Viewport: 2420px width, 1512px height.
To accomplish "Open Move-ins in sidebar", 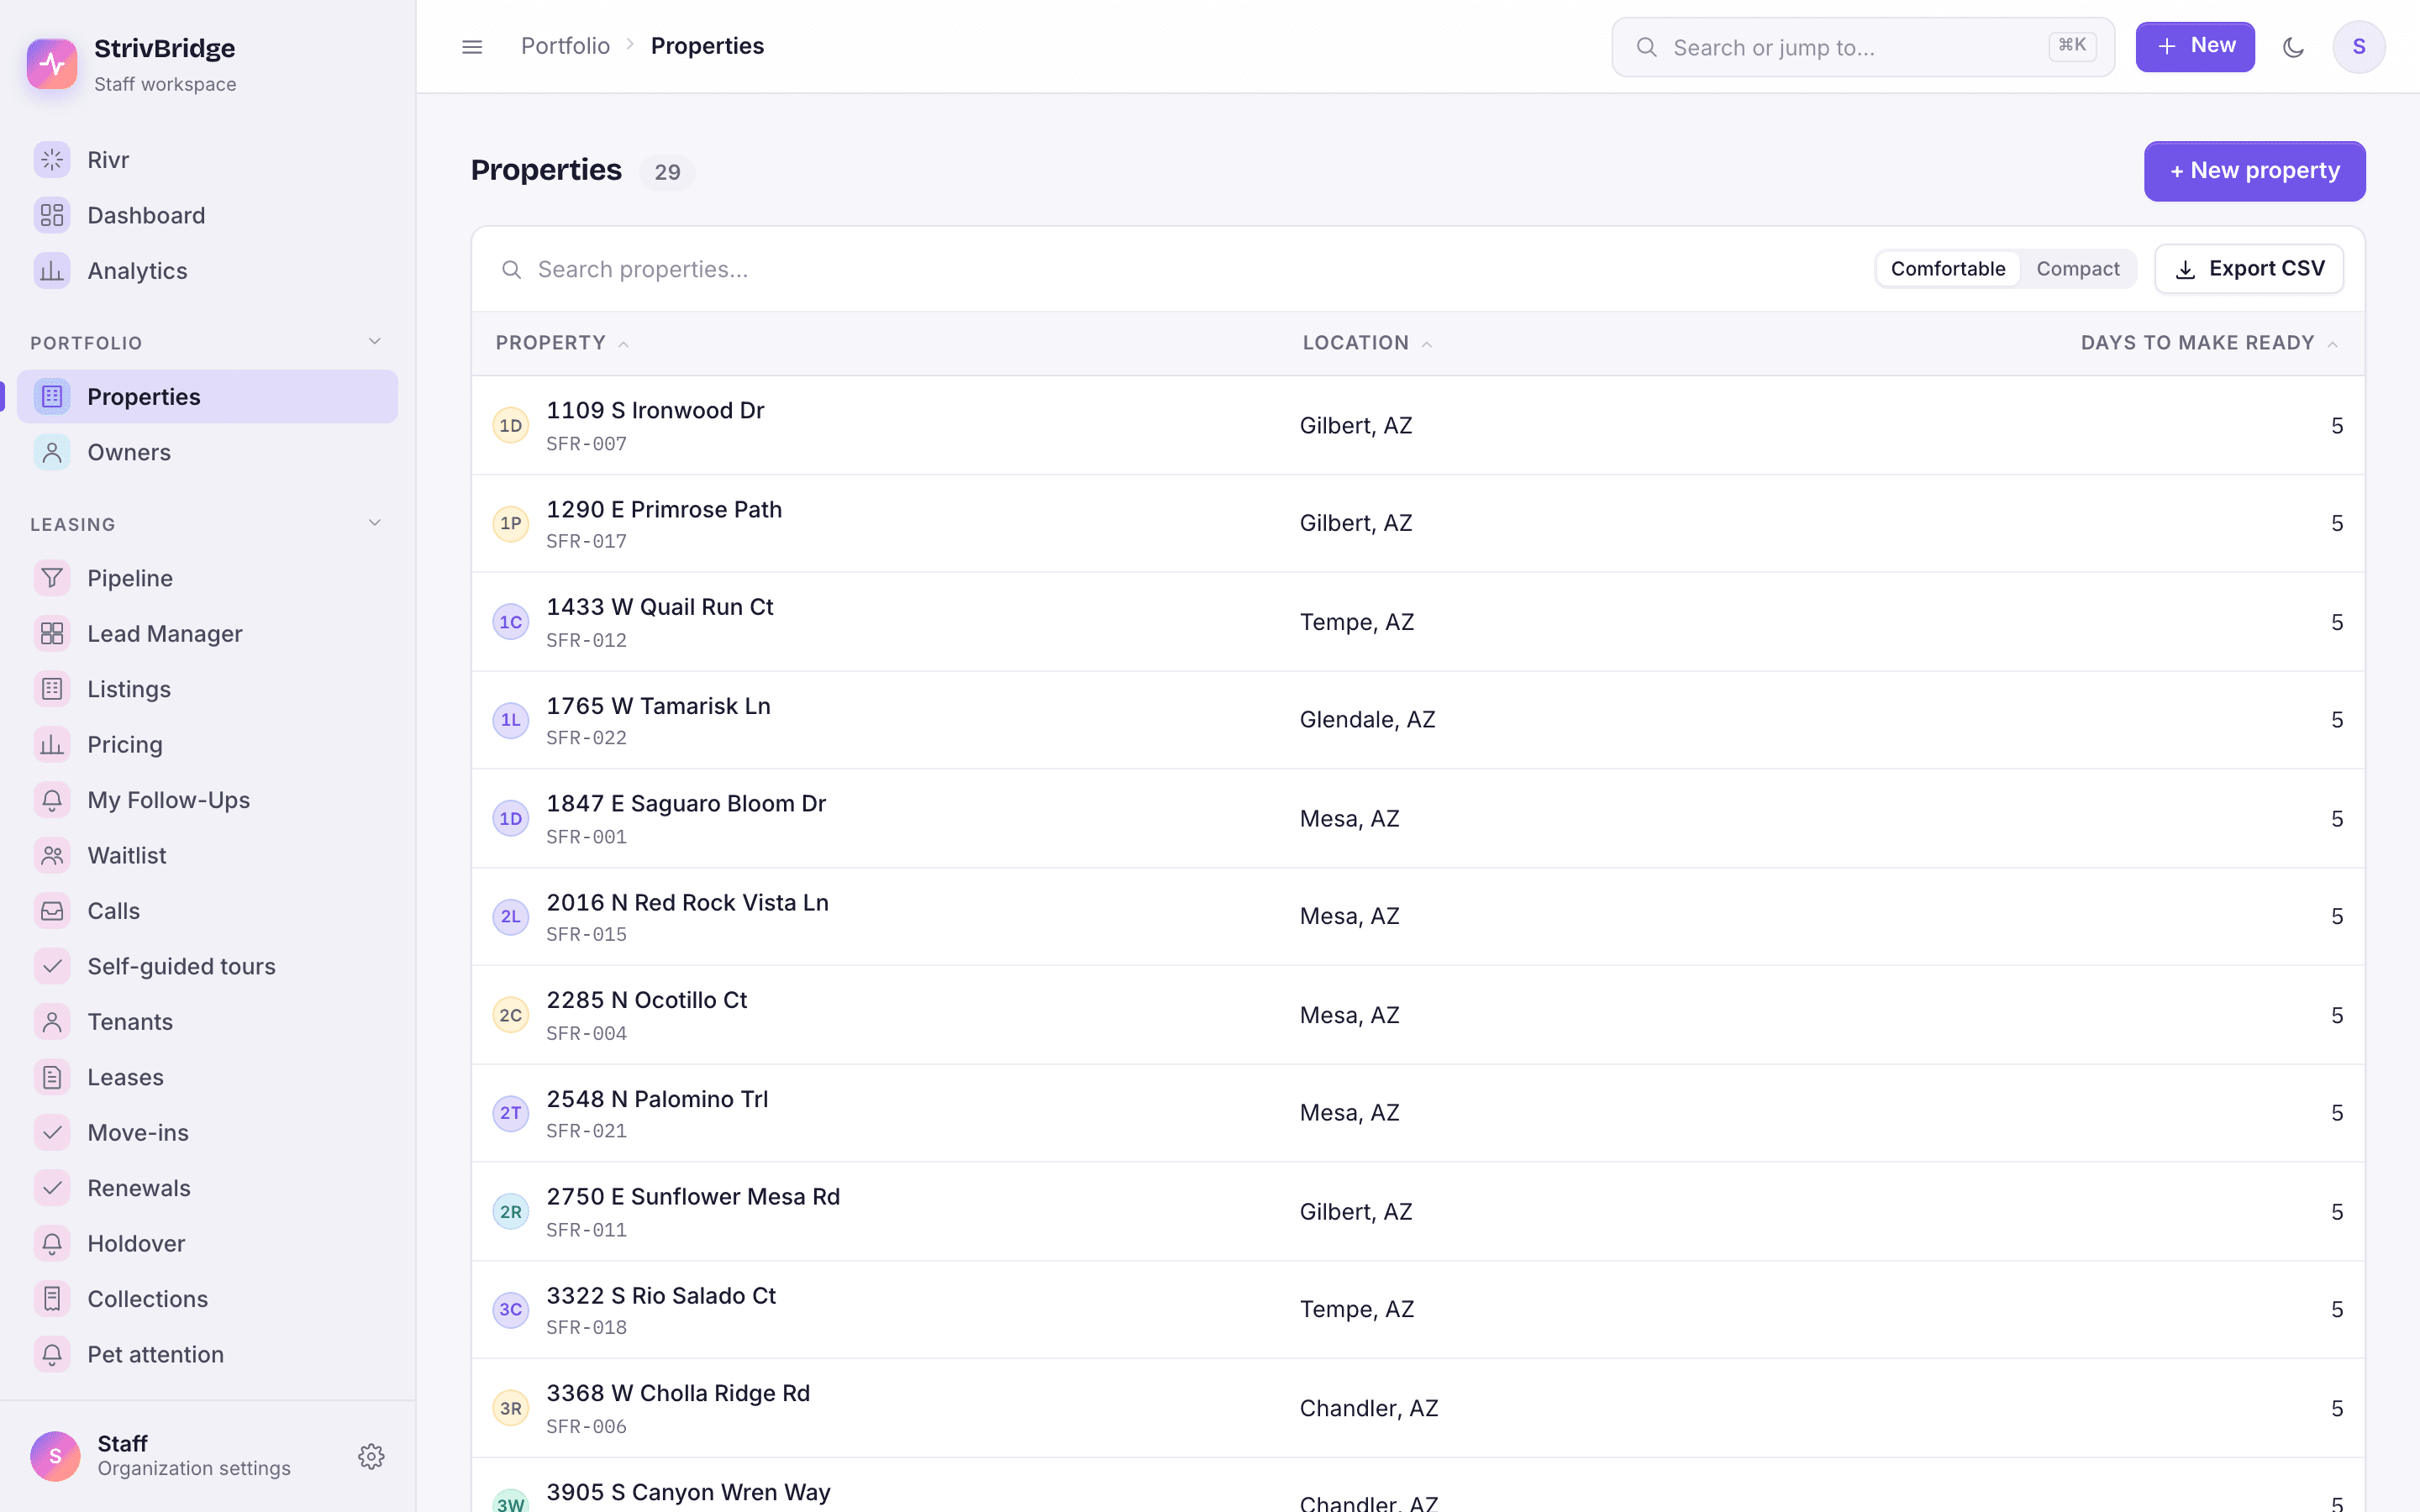I will pyautogui.click(x=207, y=1133).
